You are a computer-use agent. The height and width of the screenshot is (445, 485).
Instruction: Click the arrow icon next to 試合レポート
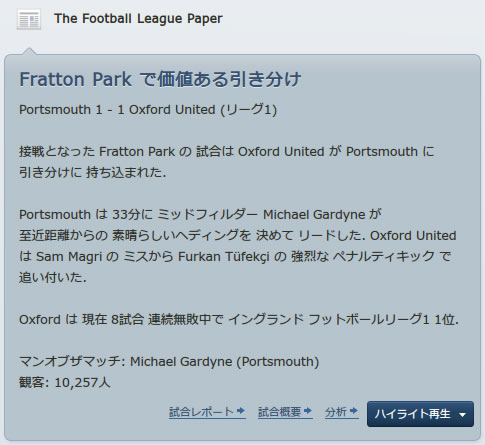[x=241, y=411]
